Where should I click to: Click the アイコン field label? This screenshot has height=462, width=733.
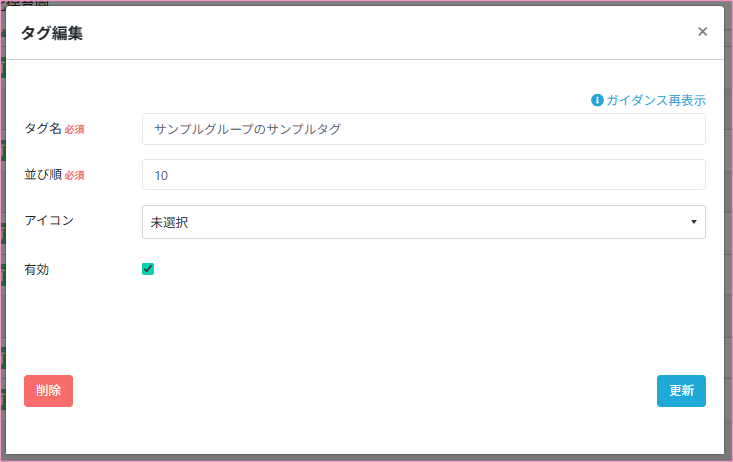click(x=49, y=218)
